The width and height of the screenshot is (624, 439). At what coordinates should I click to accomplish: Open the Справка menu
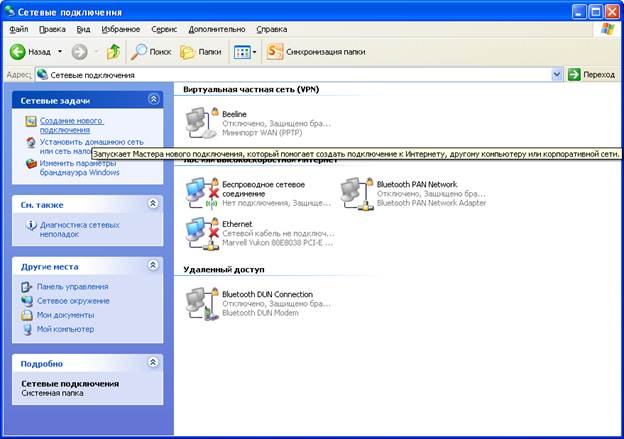tap(271, 29)
